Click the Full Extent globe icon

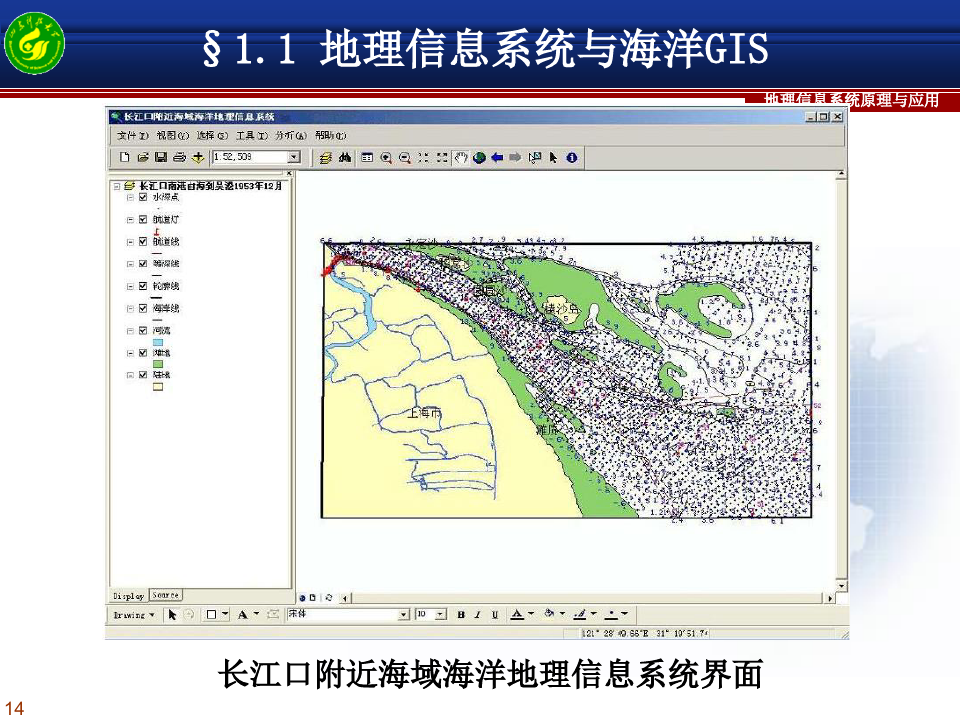(479, 157)
